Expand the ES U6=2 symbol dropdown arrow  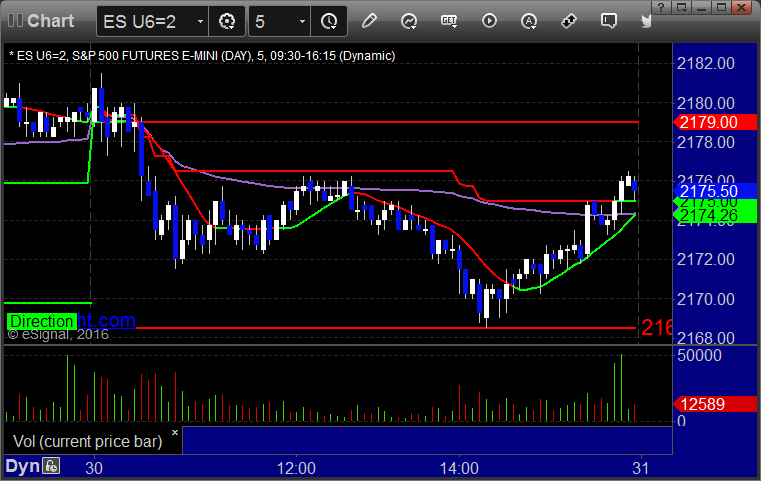pos(200,21)
